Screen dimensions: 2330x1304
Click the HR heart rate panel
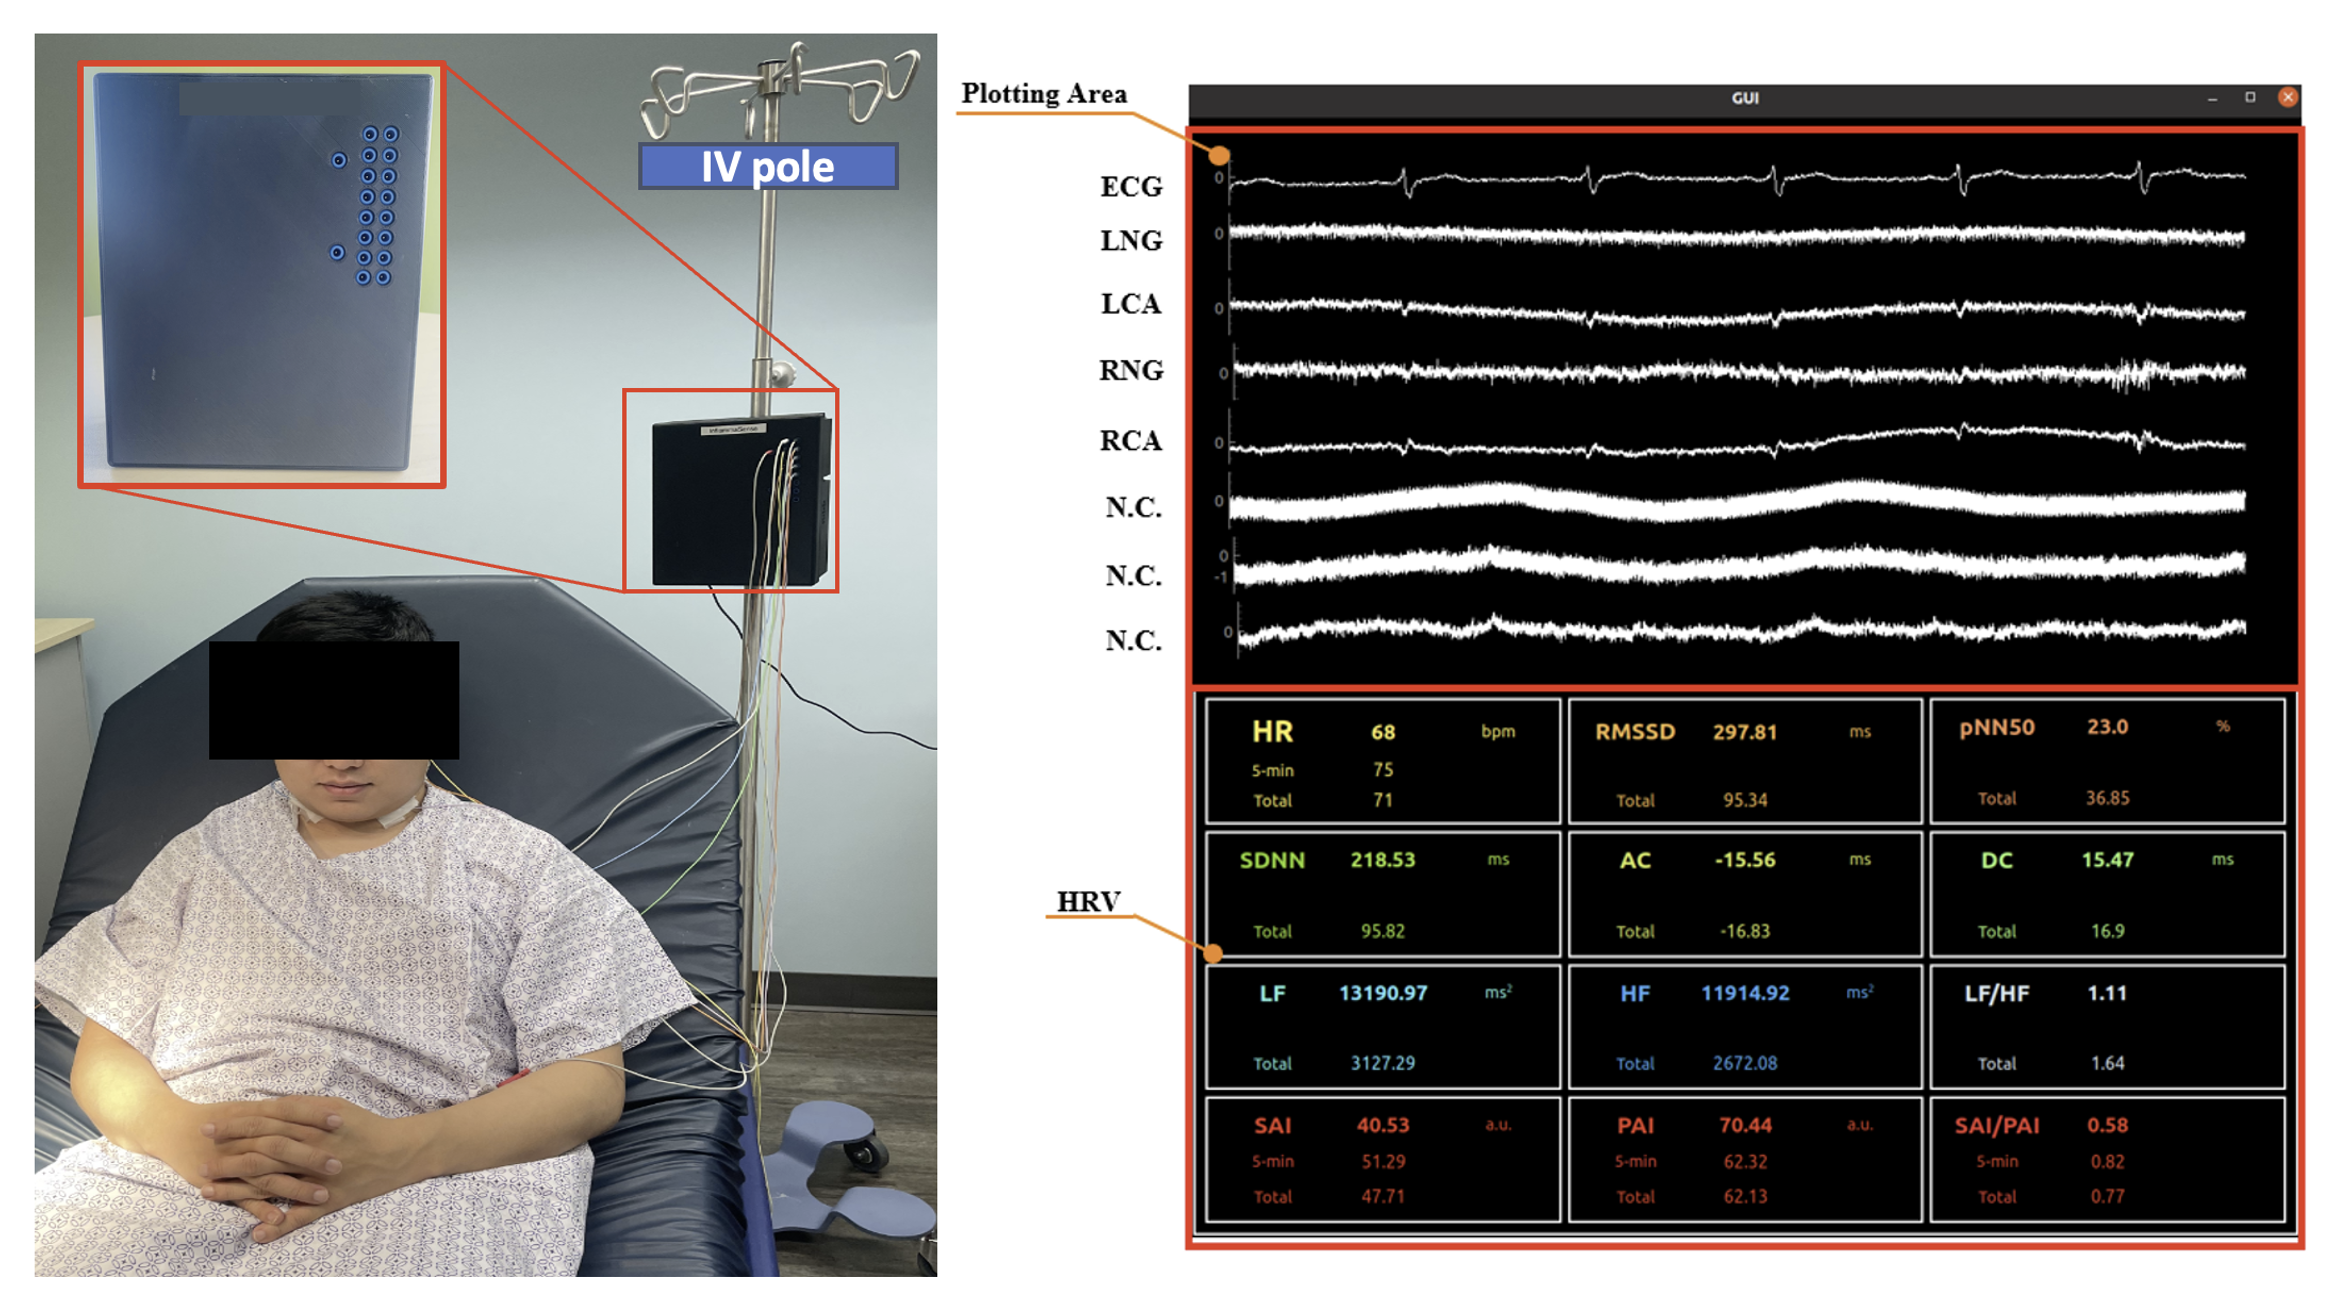click(x=1382, y=762)
